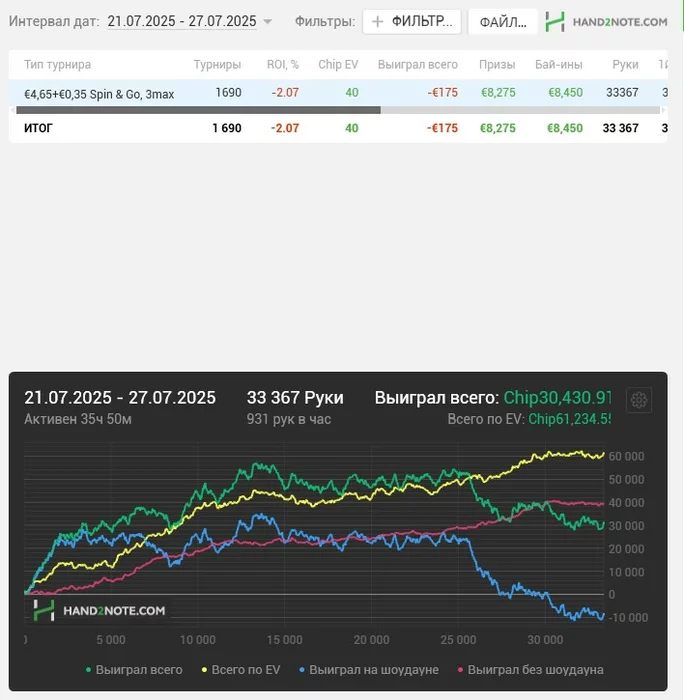The width and height of the screenshot is (684, 700).
Task: Sort by the "Chip EV" column header
Action: 338,64
